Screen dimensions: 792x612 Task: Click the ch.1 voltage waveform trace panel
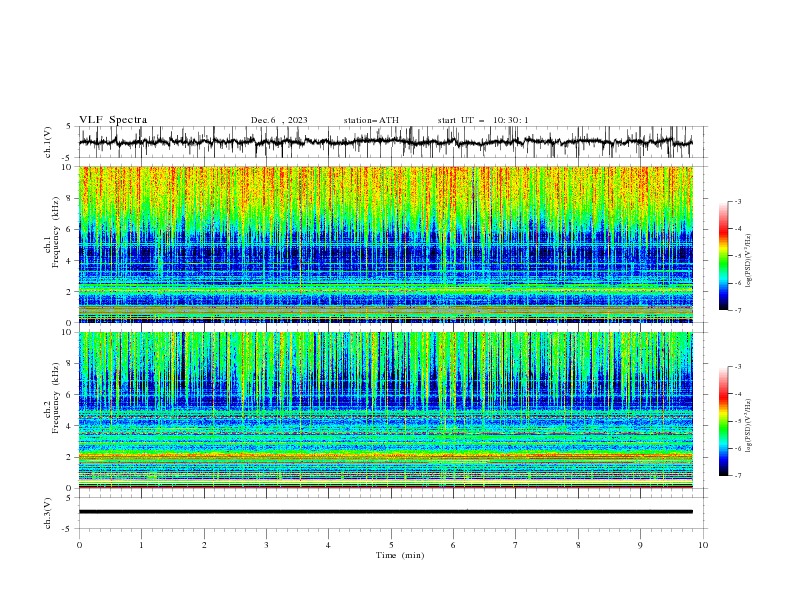click(x=386, y=142)
